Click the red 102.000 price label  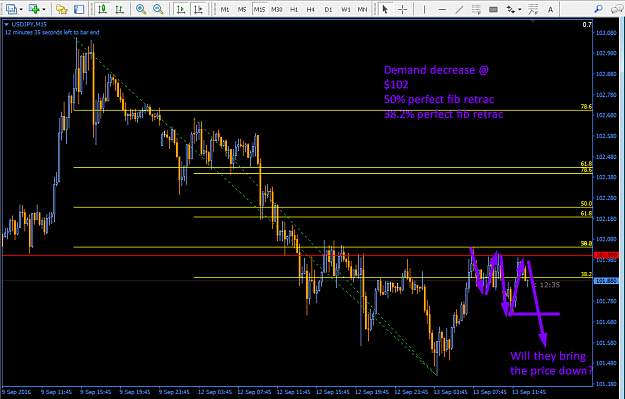tap(606, 256)
